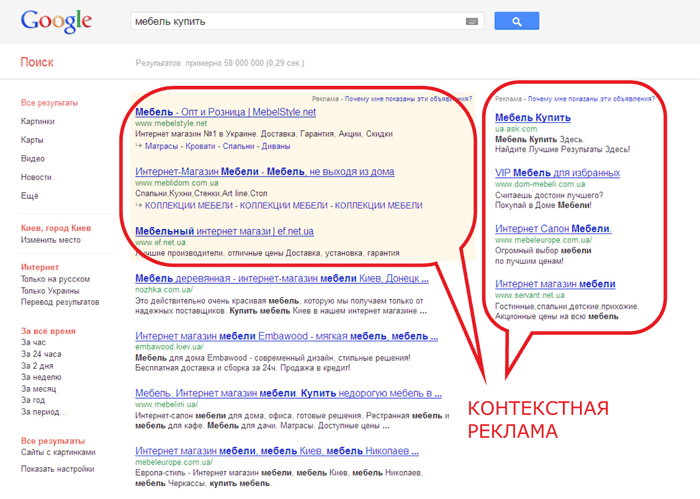Switch to 'Видео' results
700x499 pixels.
coord(33,158)
